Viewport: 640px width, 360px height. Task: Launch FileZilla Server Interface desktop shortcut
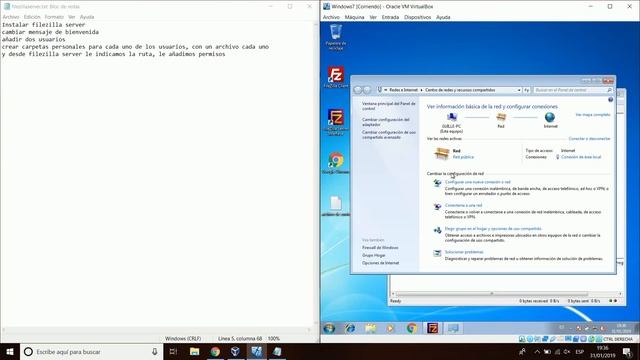pos(336,122)
